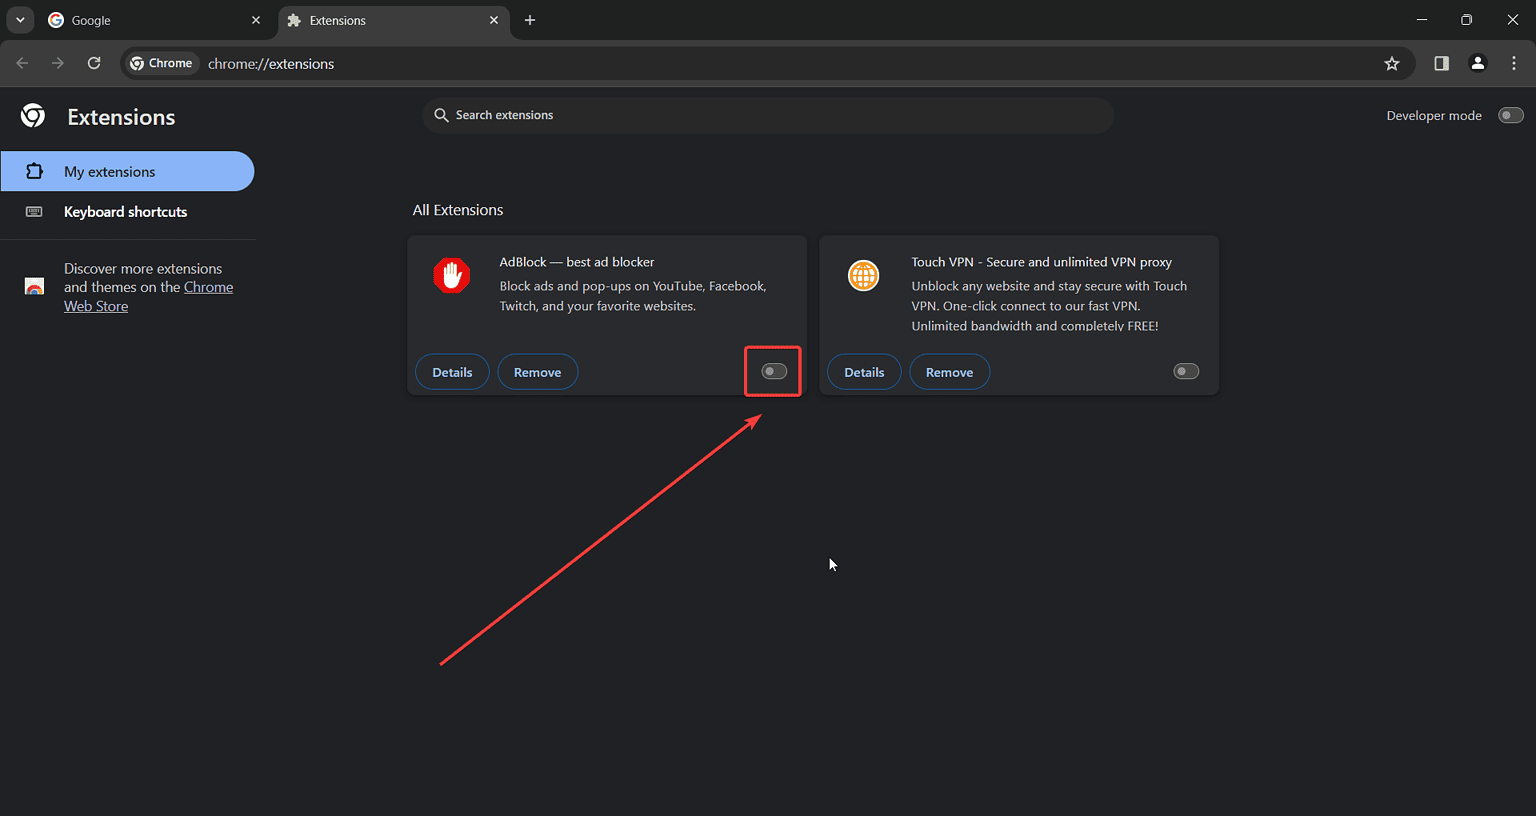
Task: Select the AdBlock extension icon
Action: click(x=451, y=276)
